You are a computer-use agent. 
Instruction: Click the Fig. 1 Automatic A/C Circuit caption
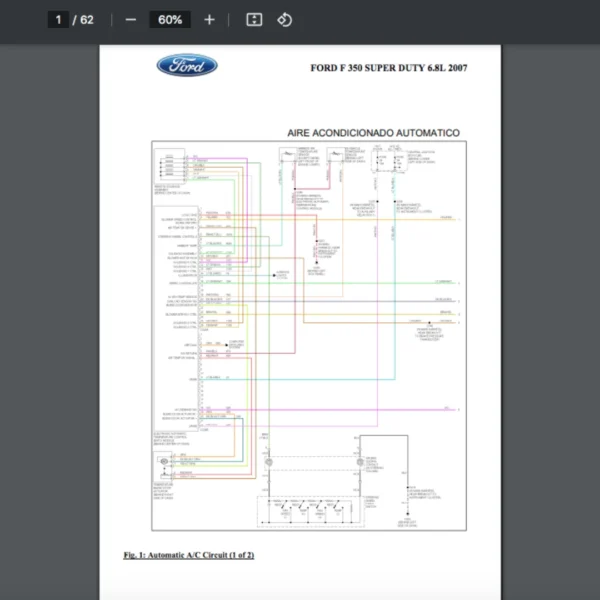[x=188, y=554]
